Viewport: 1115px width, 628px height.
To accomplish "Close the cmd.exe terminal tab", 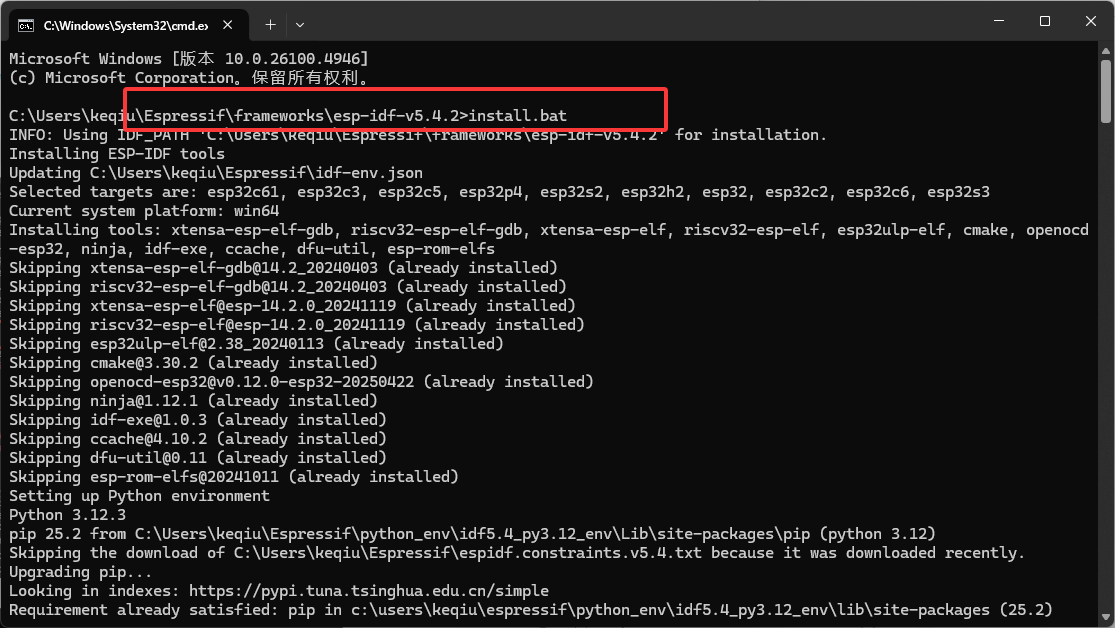I will click(x=231, y=23).
